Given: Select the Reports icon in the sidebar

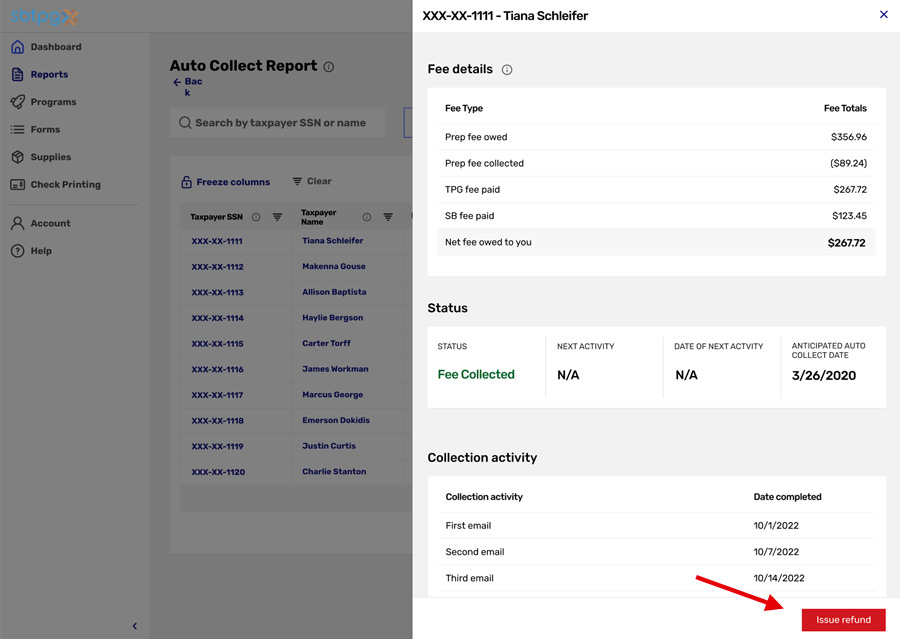Looking at the screenshot, I should point(17,74).
